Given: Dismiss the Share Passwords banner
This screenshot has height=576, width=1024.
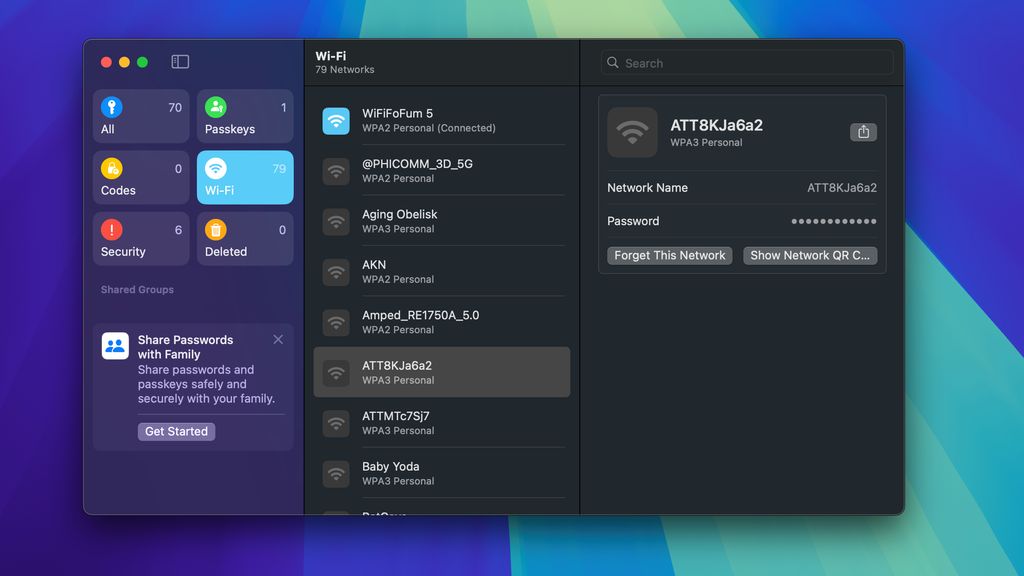Looking at the screenshot, I should [x=278, y=339].
